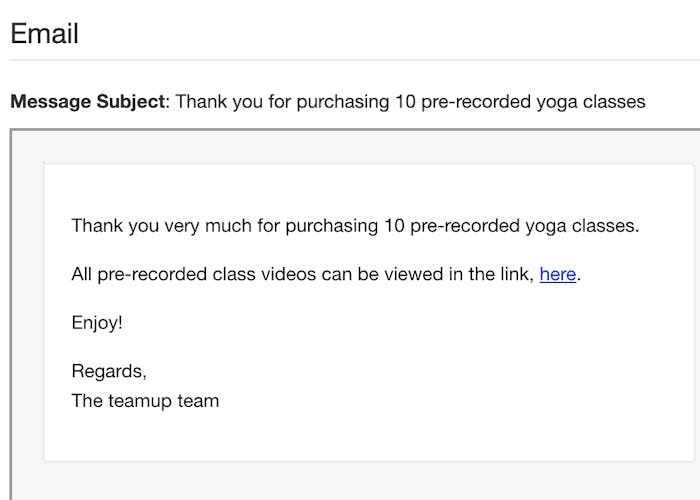Screen dimensions: 700x500
Task: Click the "Enjoy!" line
Action: (97, 323)
